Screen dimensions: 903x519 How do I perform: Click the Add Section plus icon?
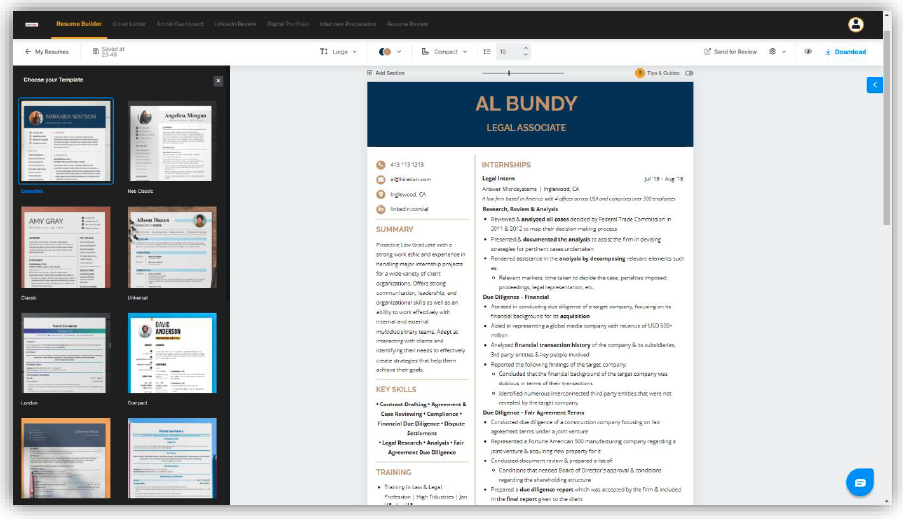tap(369, 73)
